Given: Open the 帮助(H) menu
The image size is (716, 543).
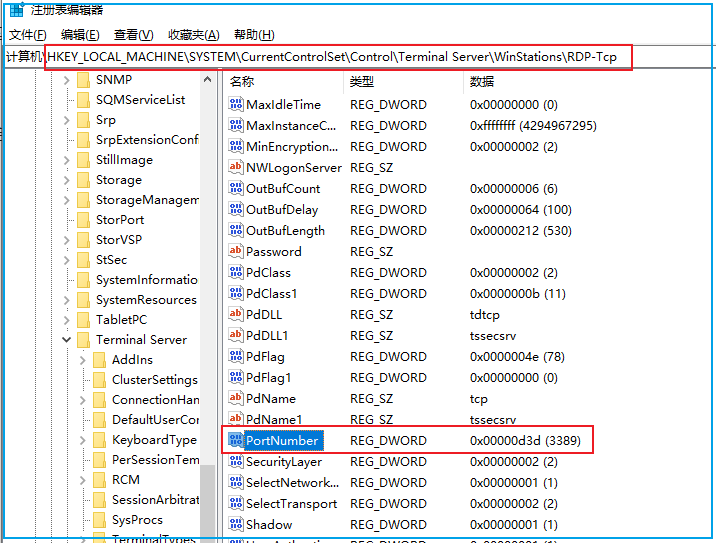Looking at the screenshot, I should pyautogui.click(x=254, y=35).
